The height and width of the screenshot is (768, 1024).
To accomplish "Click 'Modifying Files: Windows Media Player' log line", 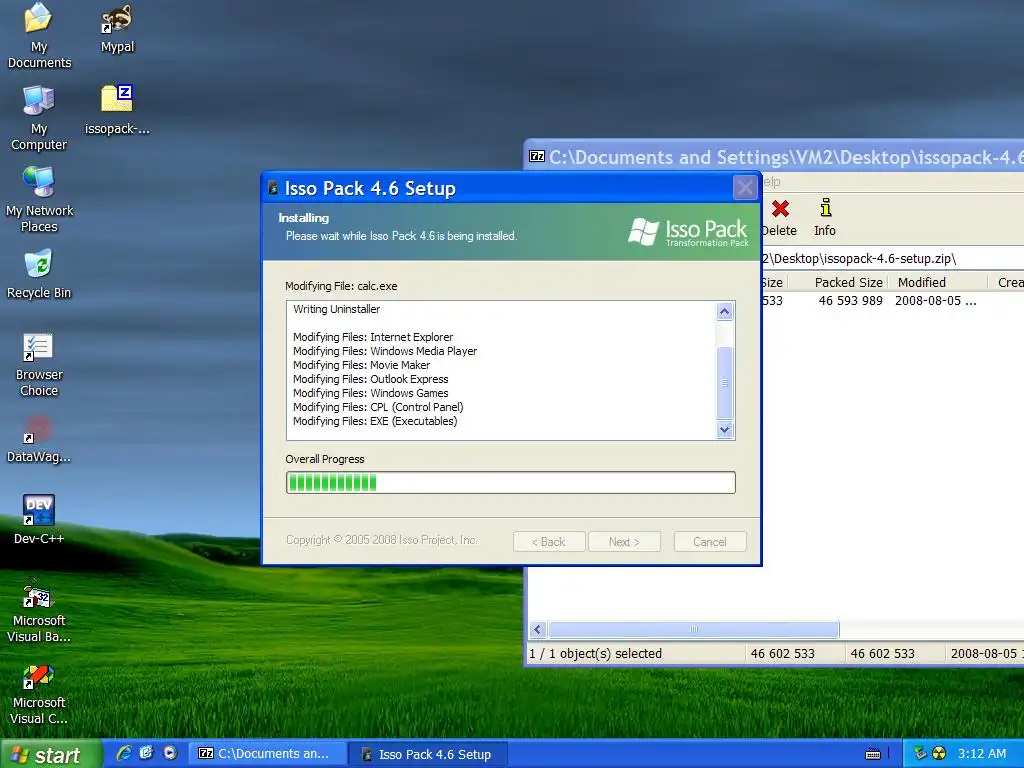I will pyautogui.click(x=385, y=351).
